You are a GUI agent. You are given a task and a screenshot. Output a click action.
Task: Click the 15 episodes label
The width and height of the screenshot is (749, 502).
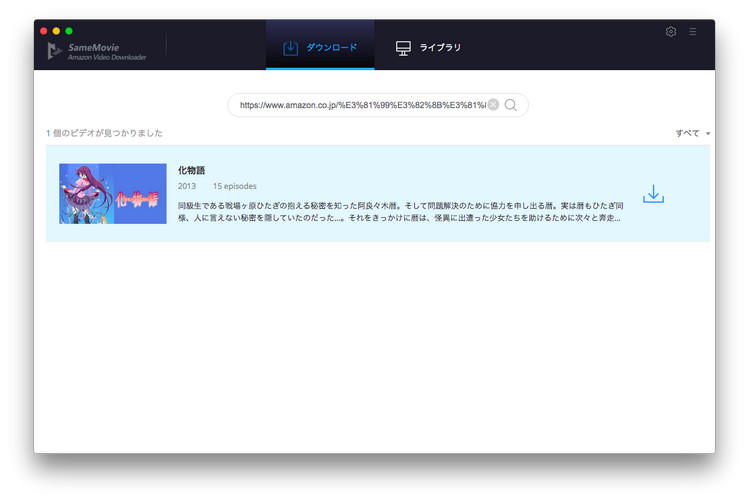[x=235, y=186]
